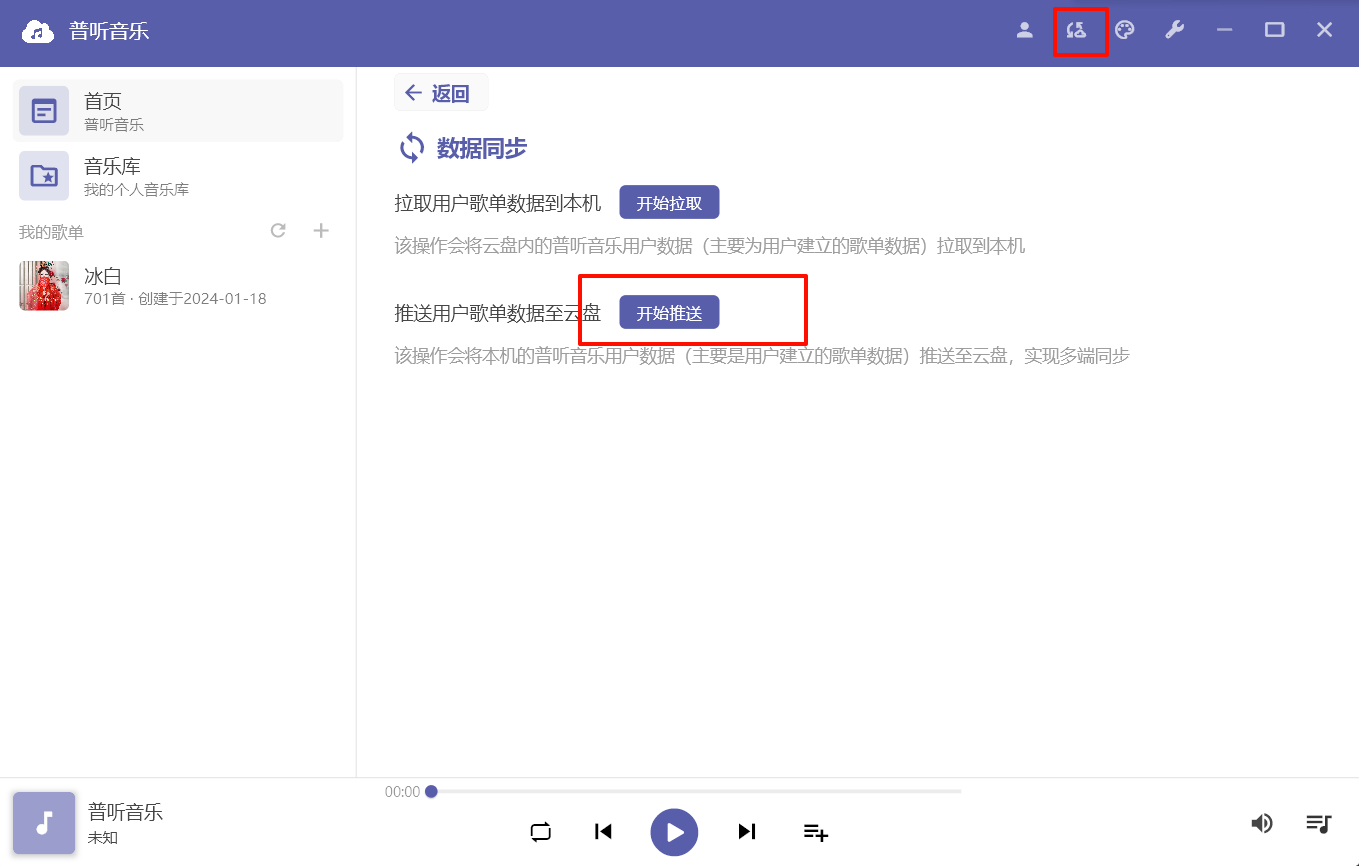
Task: Open the play queue list icon
Action: (x=1318, y=823)
